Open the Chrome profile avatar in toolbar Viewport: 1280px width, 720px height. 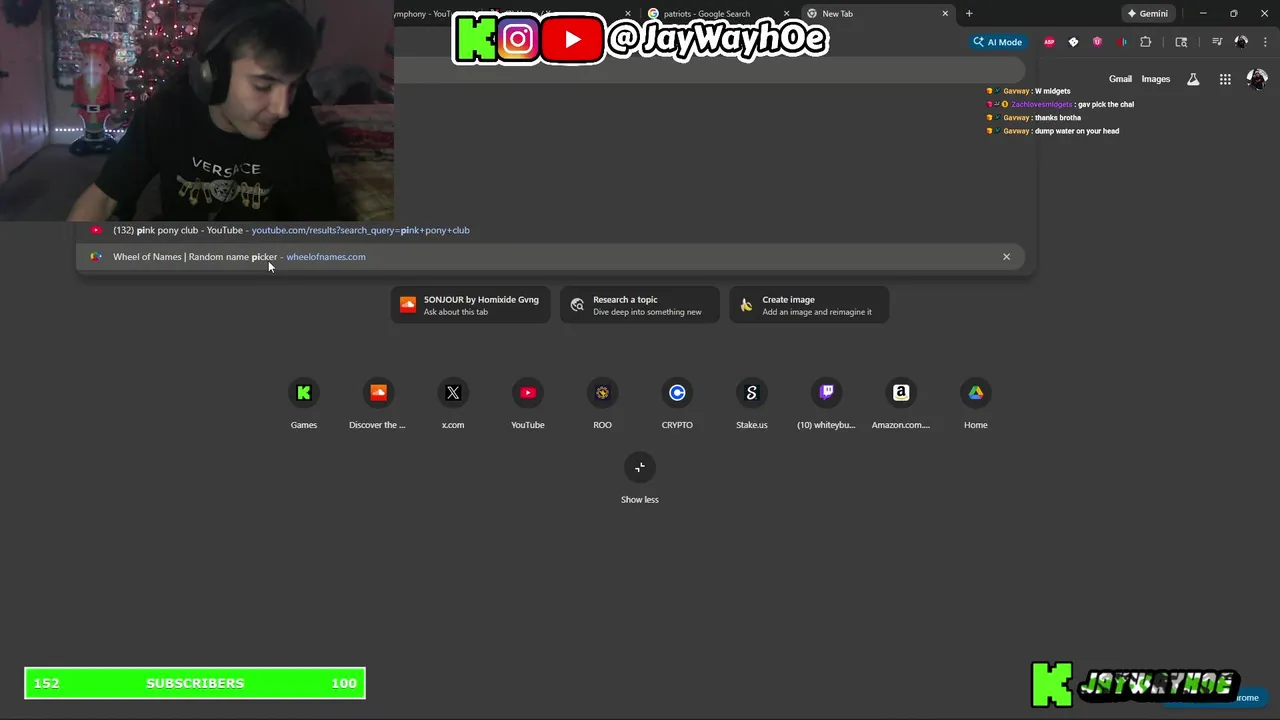click(1241, 42)
